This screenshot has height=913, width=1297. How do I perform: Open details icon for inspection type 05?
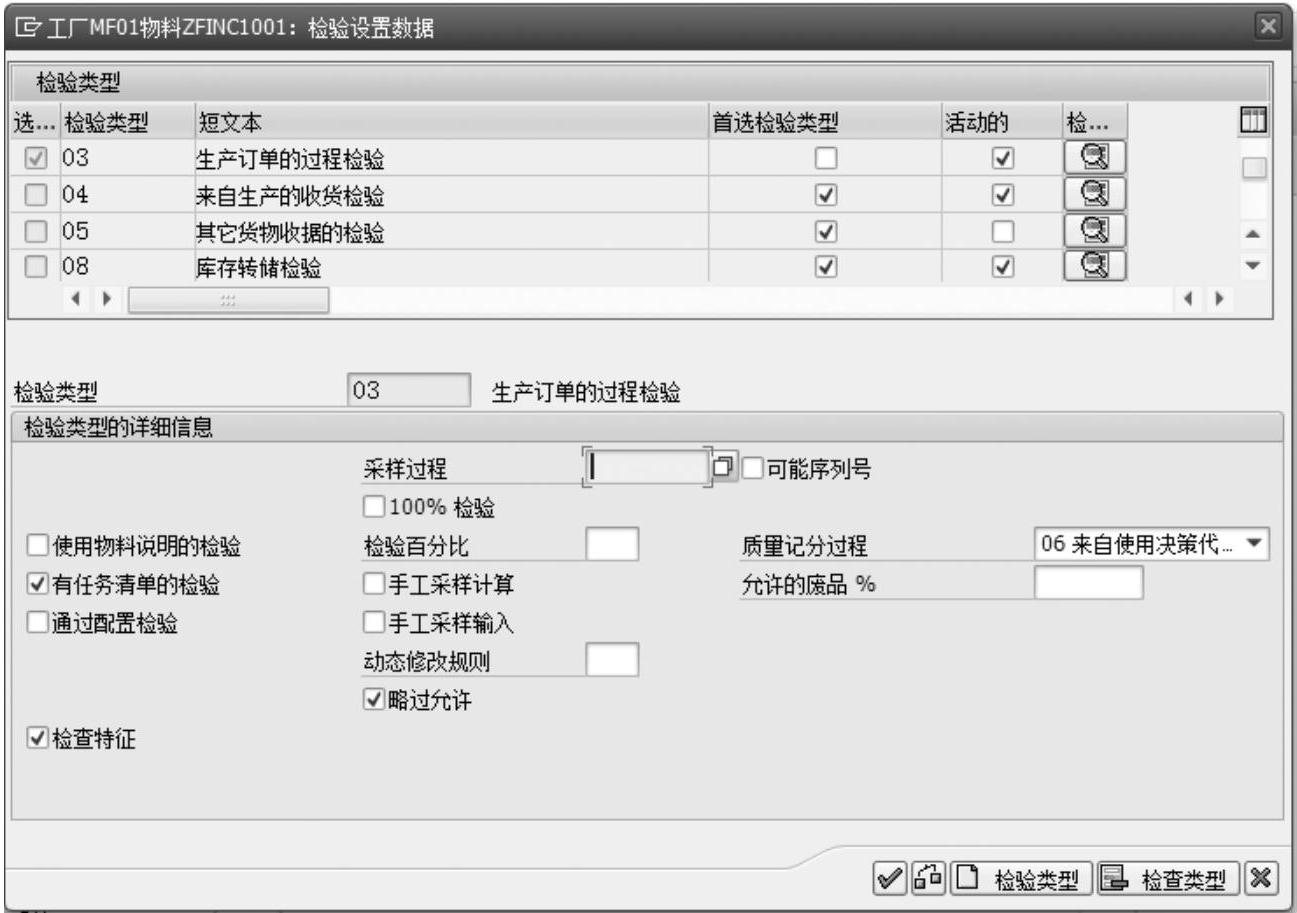coord(1094,230)
